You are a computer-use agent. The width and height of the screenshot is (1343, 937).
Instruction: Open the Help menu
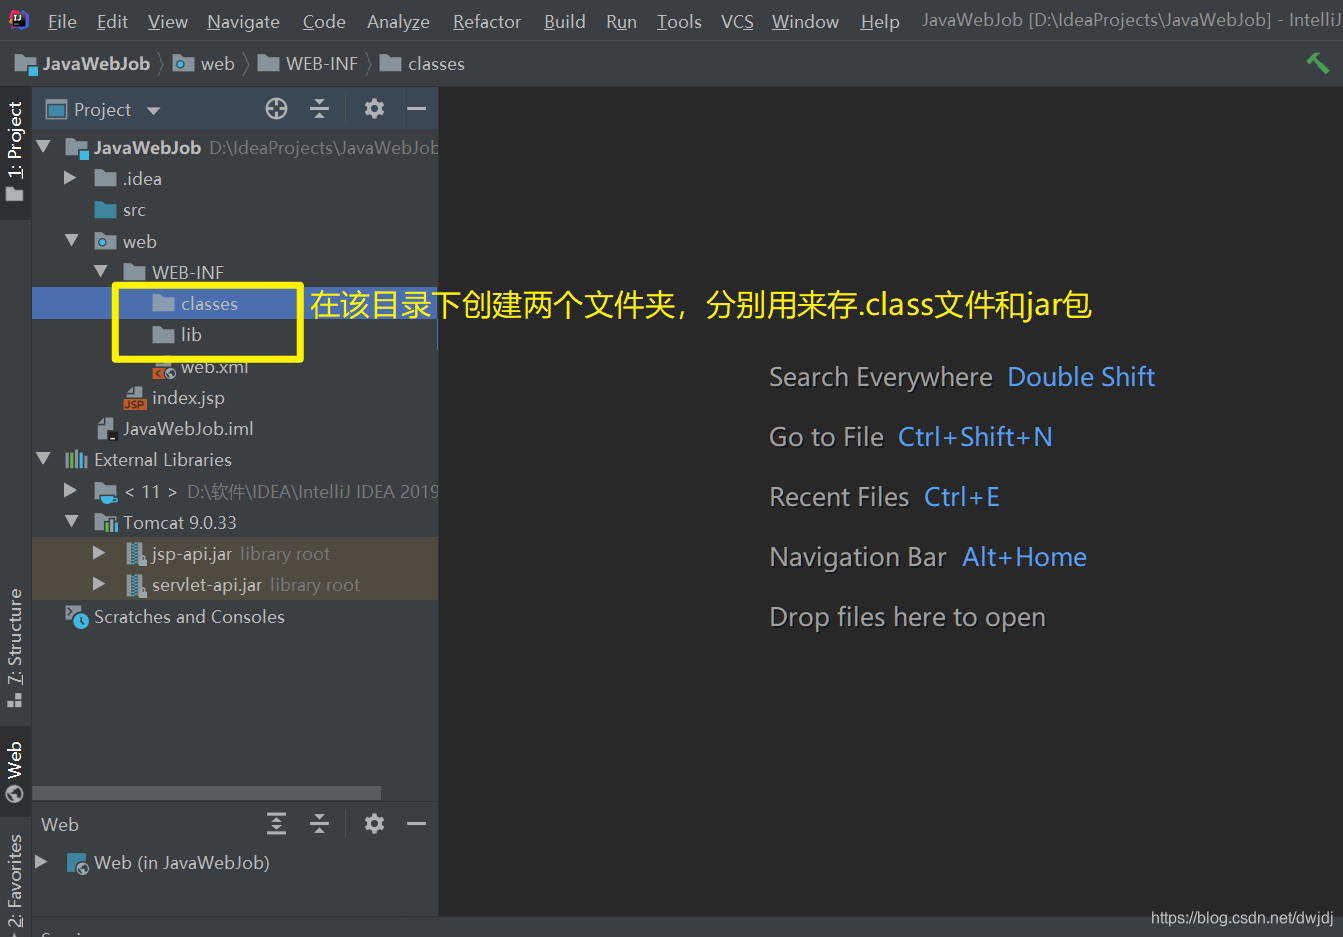point(880,21)
